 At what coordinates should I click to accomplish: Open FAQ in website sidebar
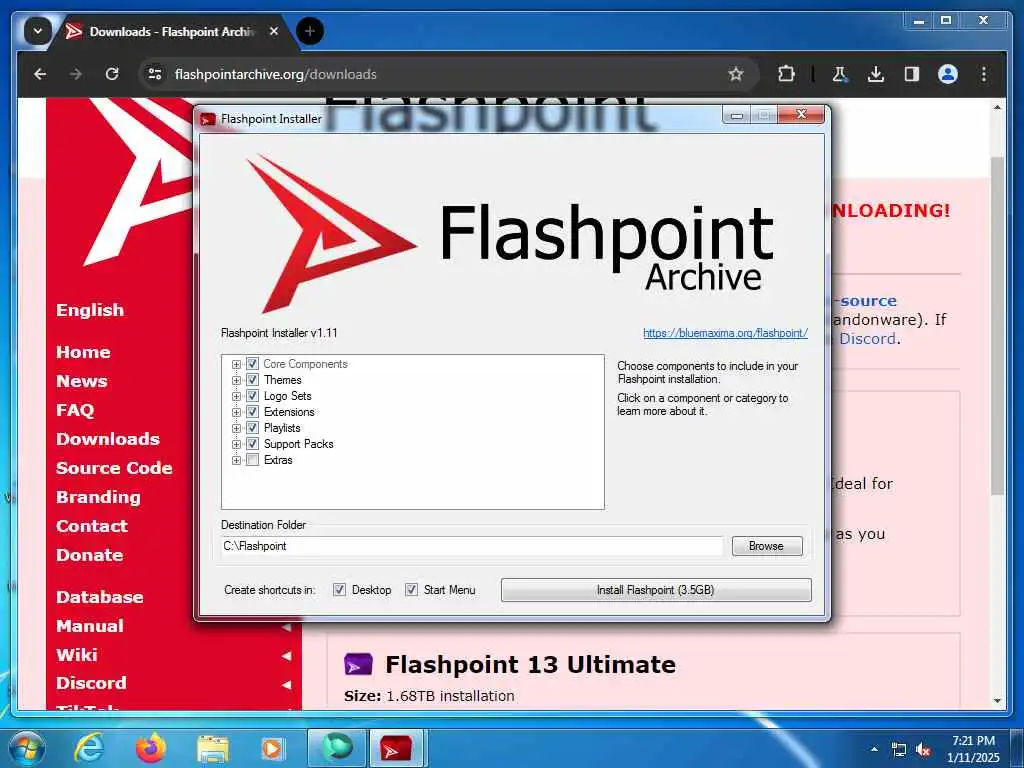coord(75,410)
